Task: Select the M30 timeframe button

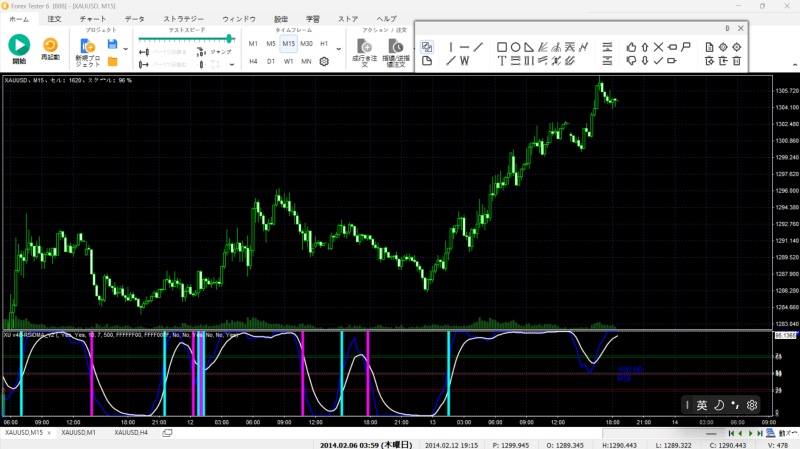Action: click(x=306, y=44)
